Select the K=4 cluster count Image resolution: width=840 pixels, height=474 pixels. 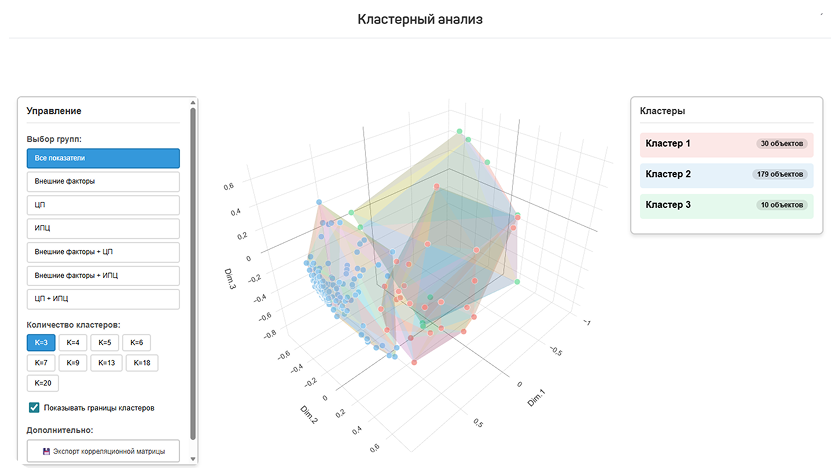tap(73, 342)
